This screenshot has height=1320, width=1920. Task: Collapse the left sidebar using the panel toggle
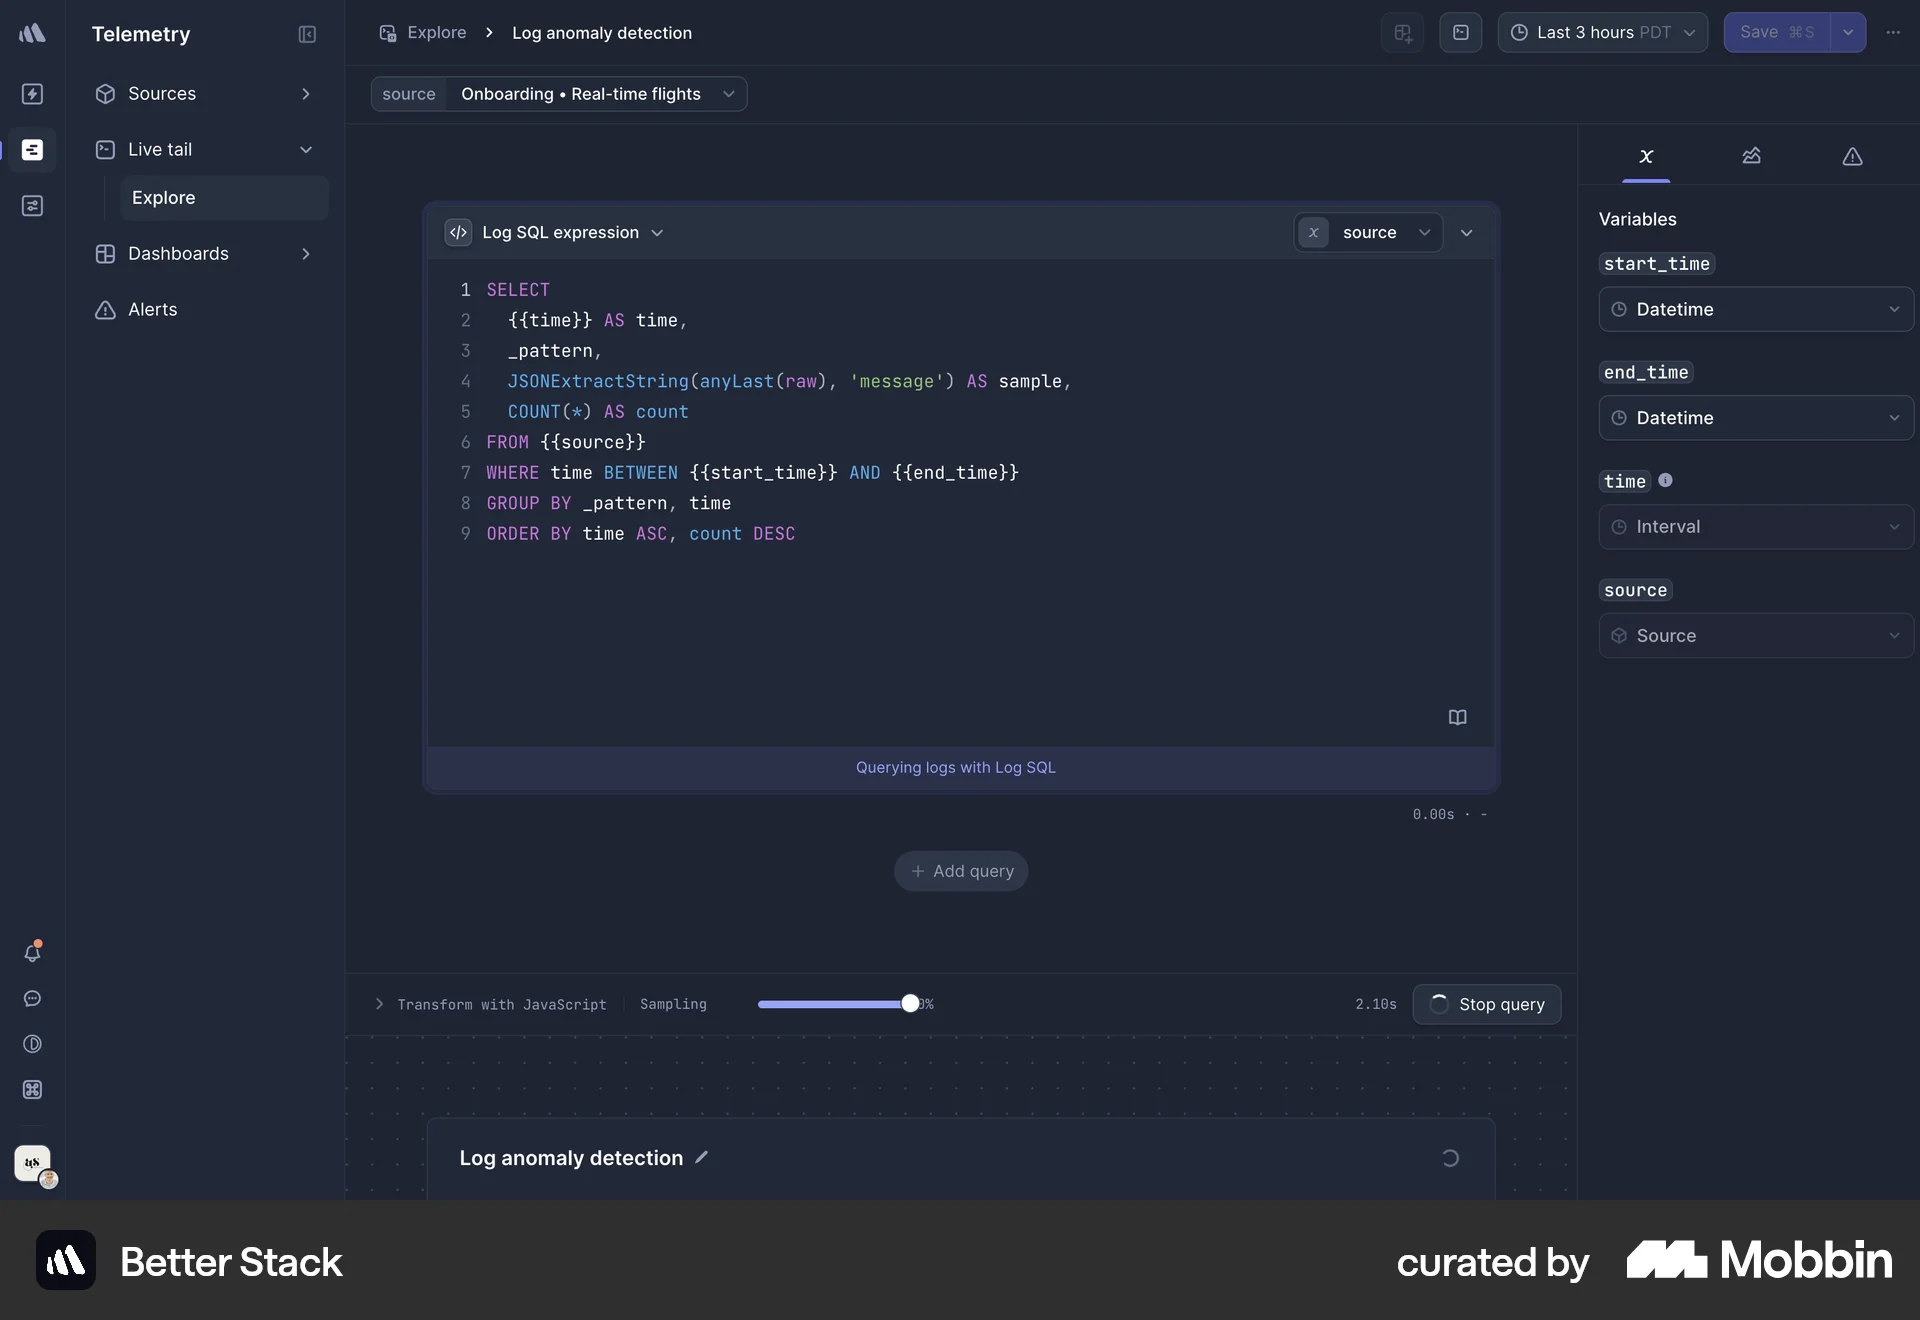point(307,35)
